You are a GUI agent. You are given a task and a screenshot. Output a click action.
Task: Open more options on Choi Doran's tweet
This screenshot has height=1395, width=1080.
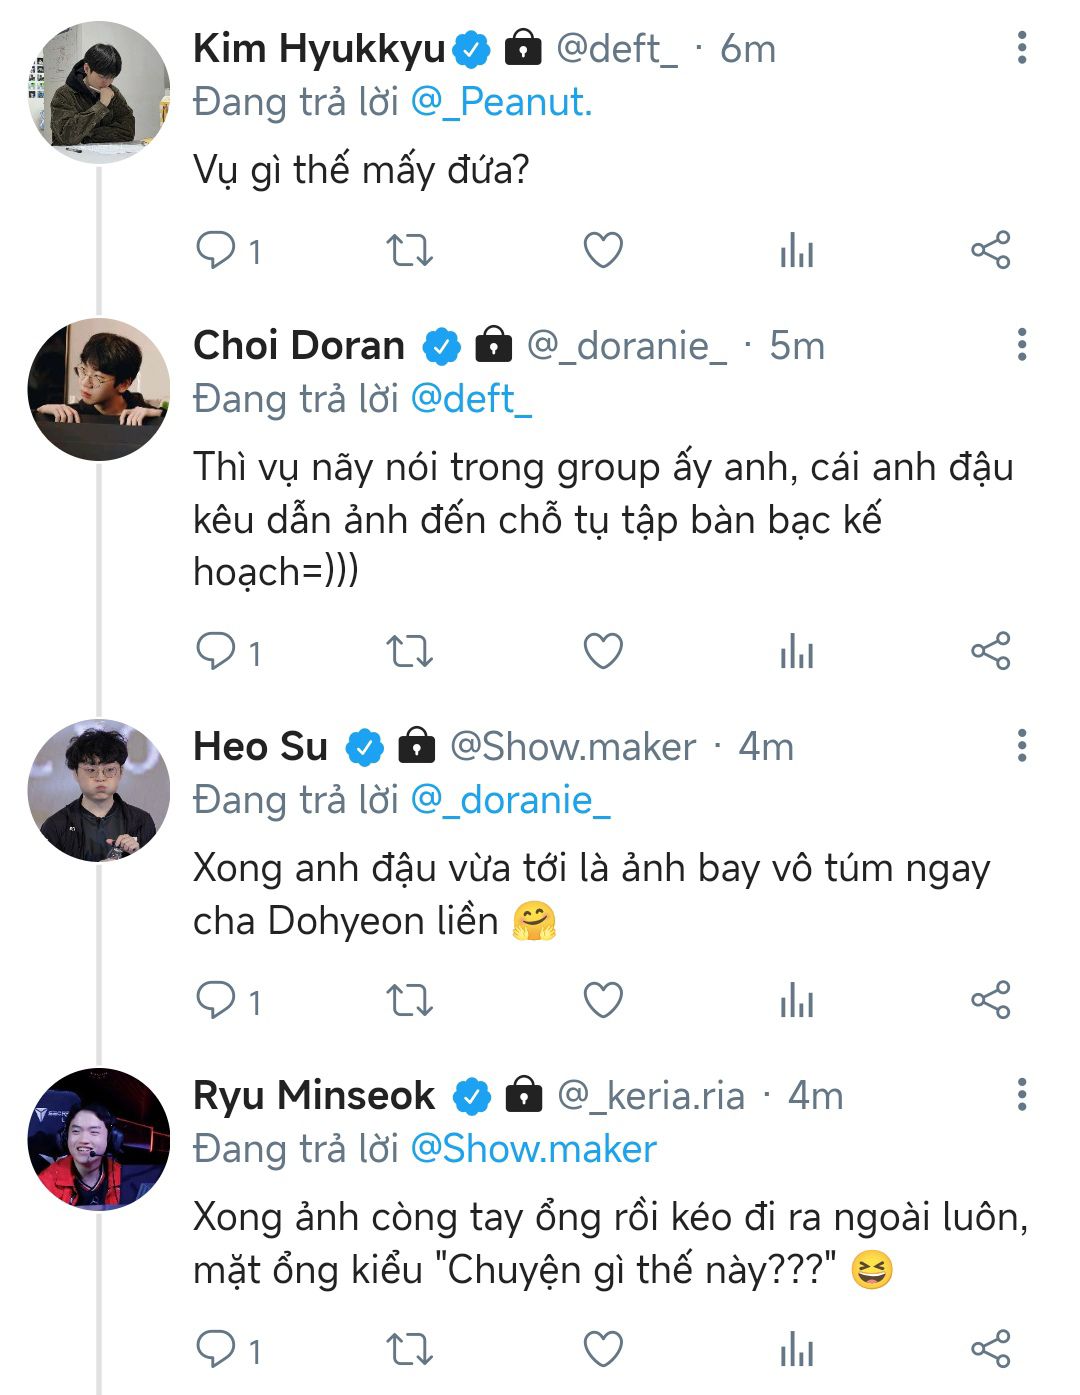[x=1022, y=345]
